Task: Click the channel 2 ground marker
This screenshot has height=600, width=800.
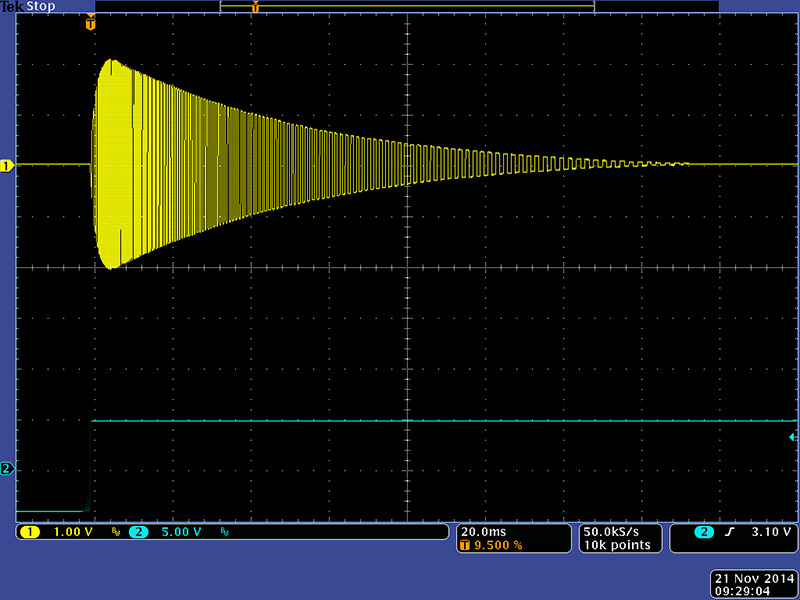Action: tap(8, 468)
